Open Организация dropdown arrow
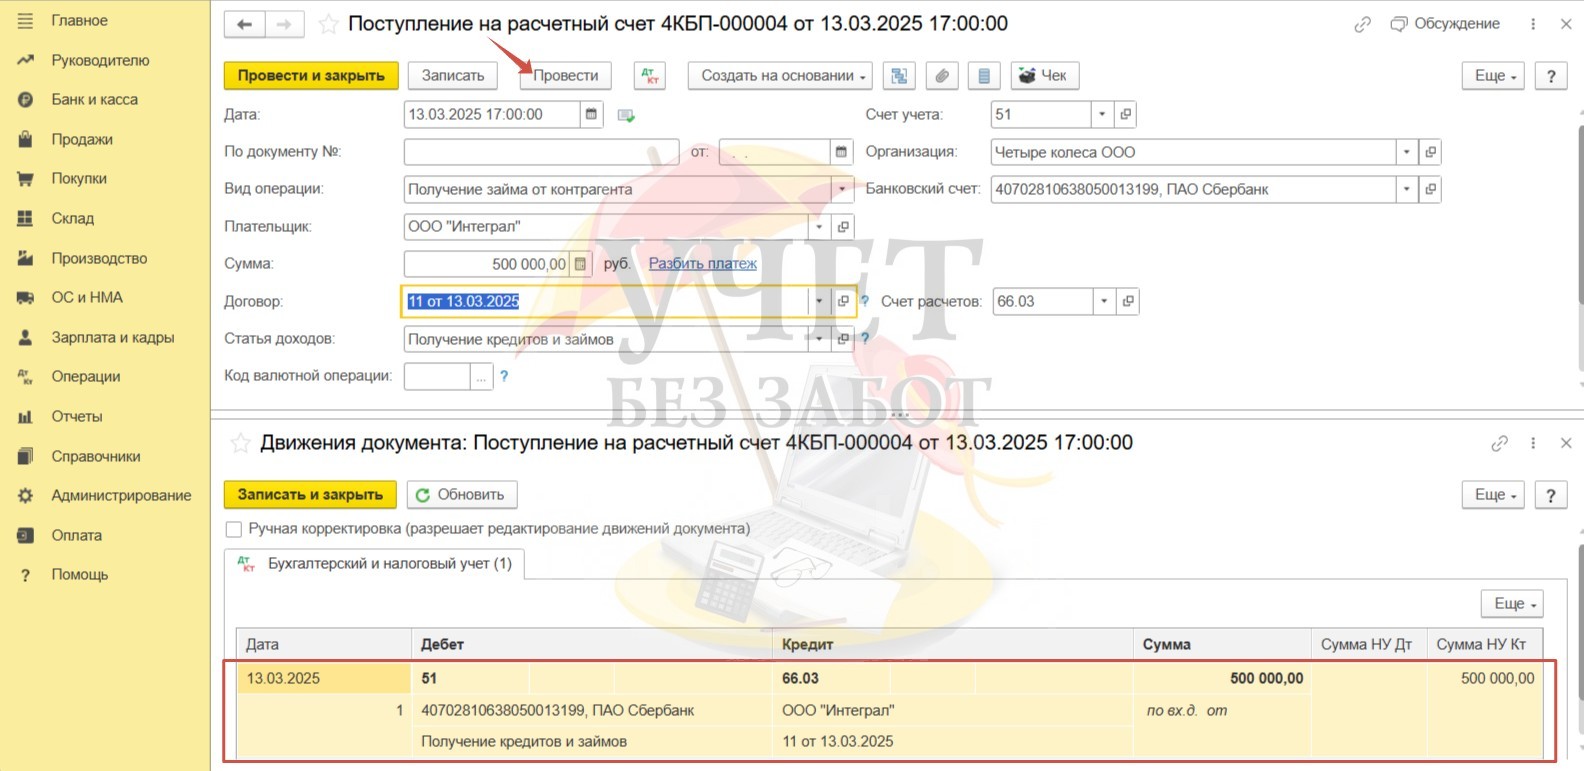Viewport: 1584px width, 771px height. click(x=1406, y=152)
